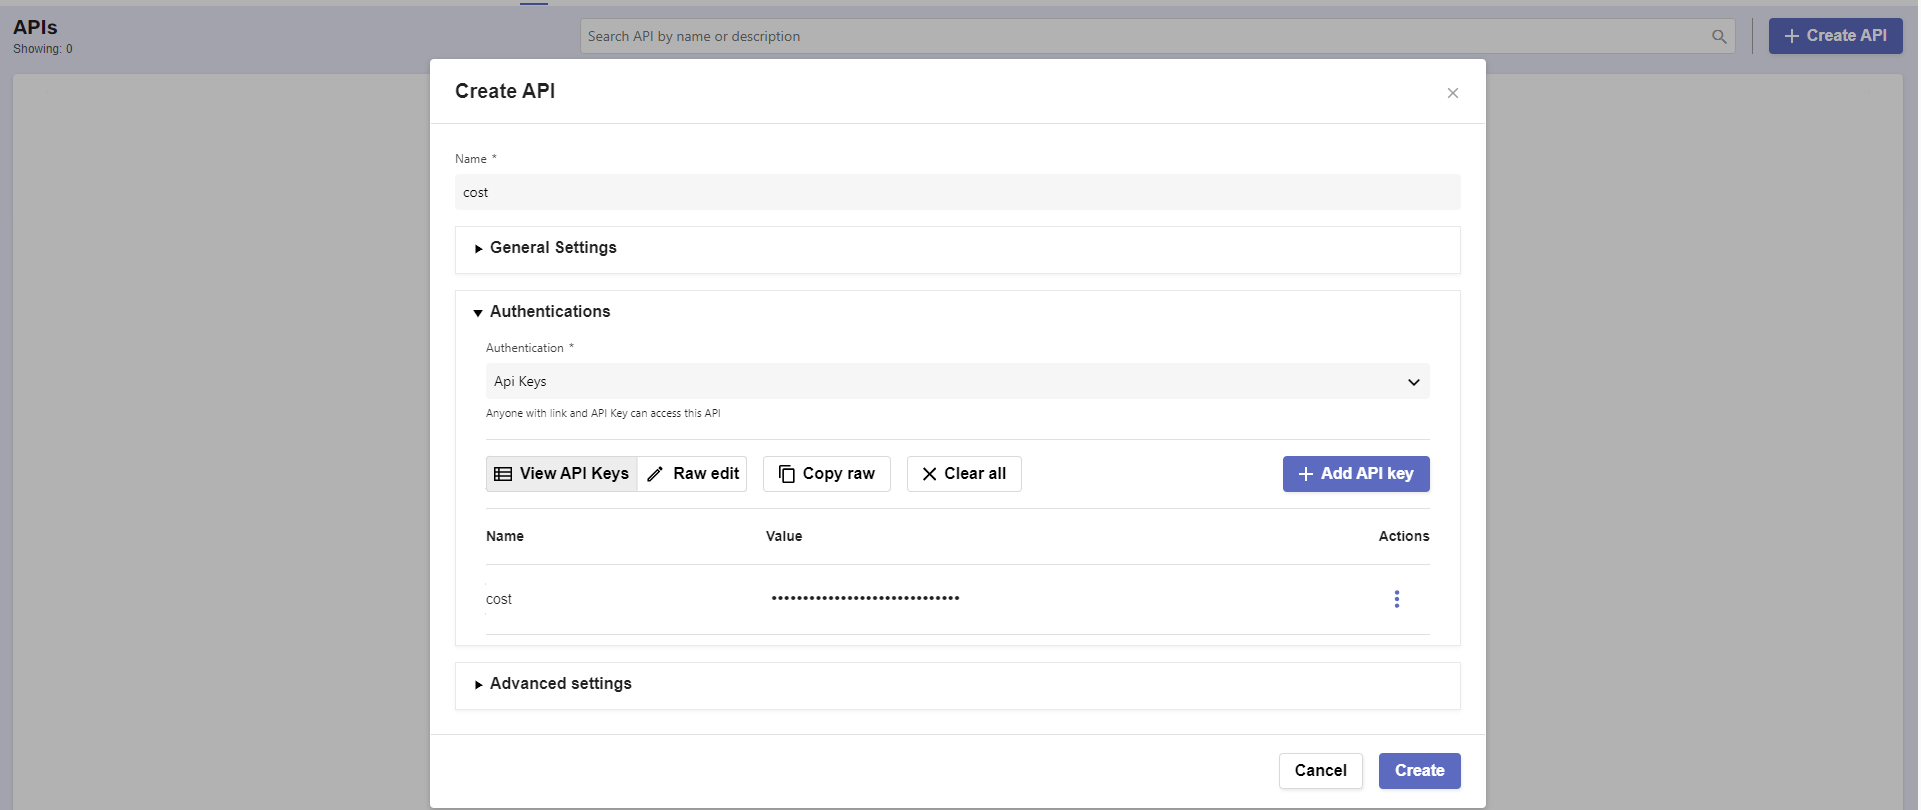Image resolution: width=1921 pixels, height=810 pixels.
Task: Click Create API button in header
Action: point(1835,36)
